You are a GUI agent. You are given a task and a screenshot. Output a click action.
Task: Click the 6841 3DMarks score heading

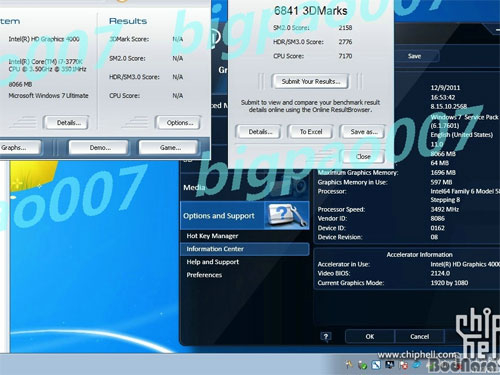pos(310,11)
